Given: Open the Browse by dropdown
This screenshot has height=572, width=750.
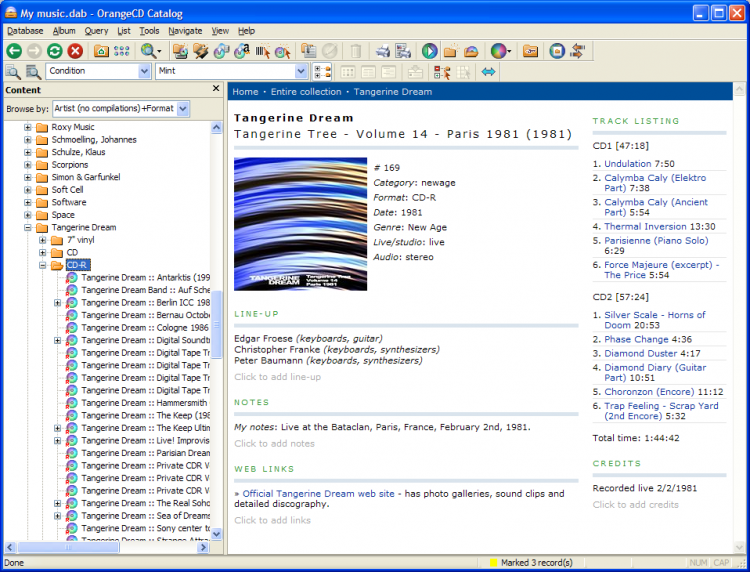Looking at the screenshot, I should pyautogui.click(x=183, y=108).
